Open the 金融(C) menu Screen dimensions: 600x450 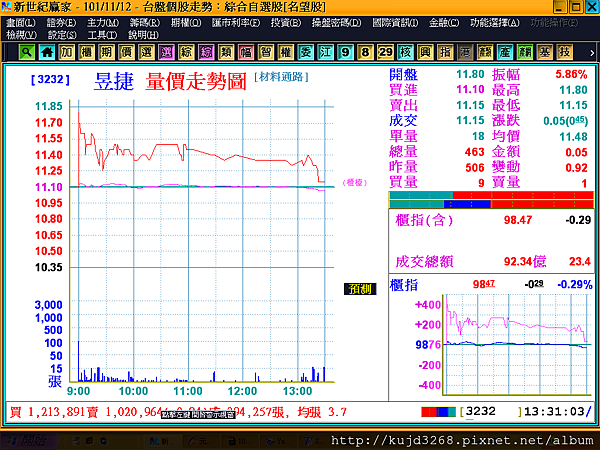pyautogui.click(x=444, y=23)
